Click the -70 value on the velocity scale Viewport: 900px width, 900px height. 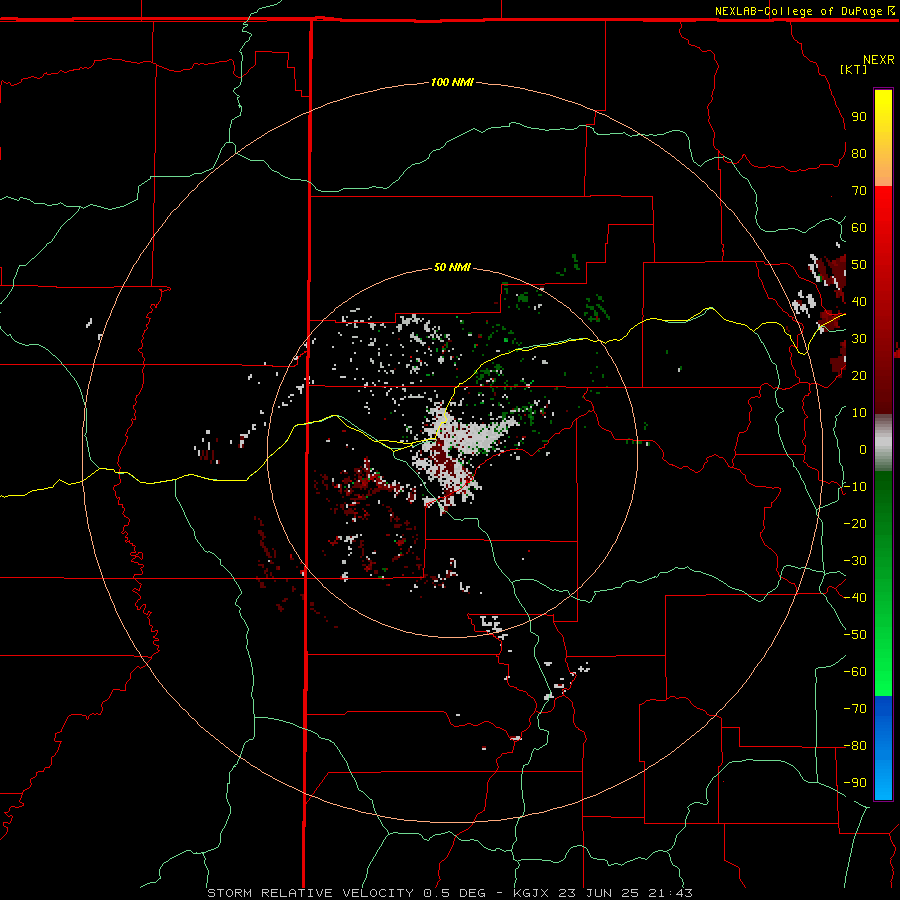tap(855, 709)
